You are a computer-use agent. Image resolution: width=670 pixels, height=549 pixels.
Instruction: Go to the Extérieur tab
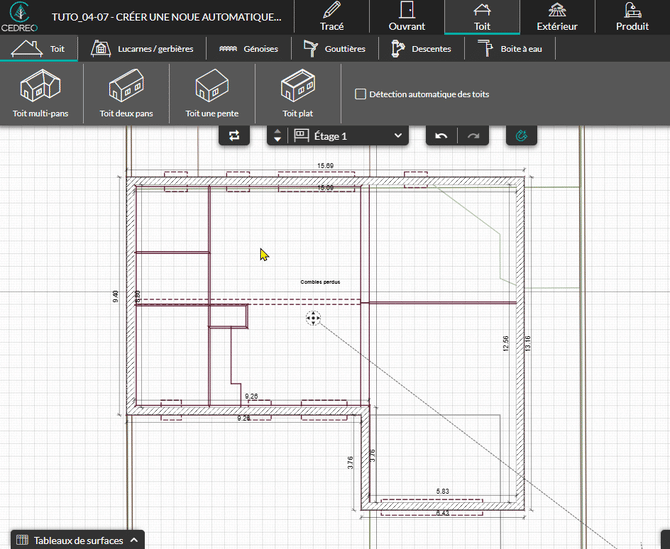click(556, 17)
